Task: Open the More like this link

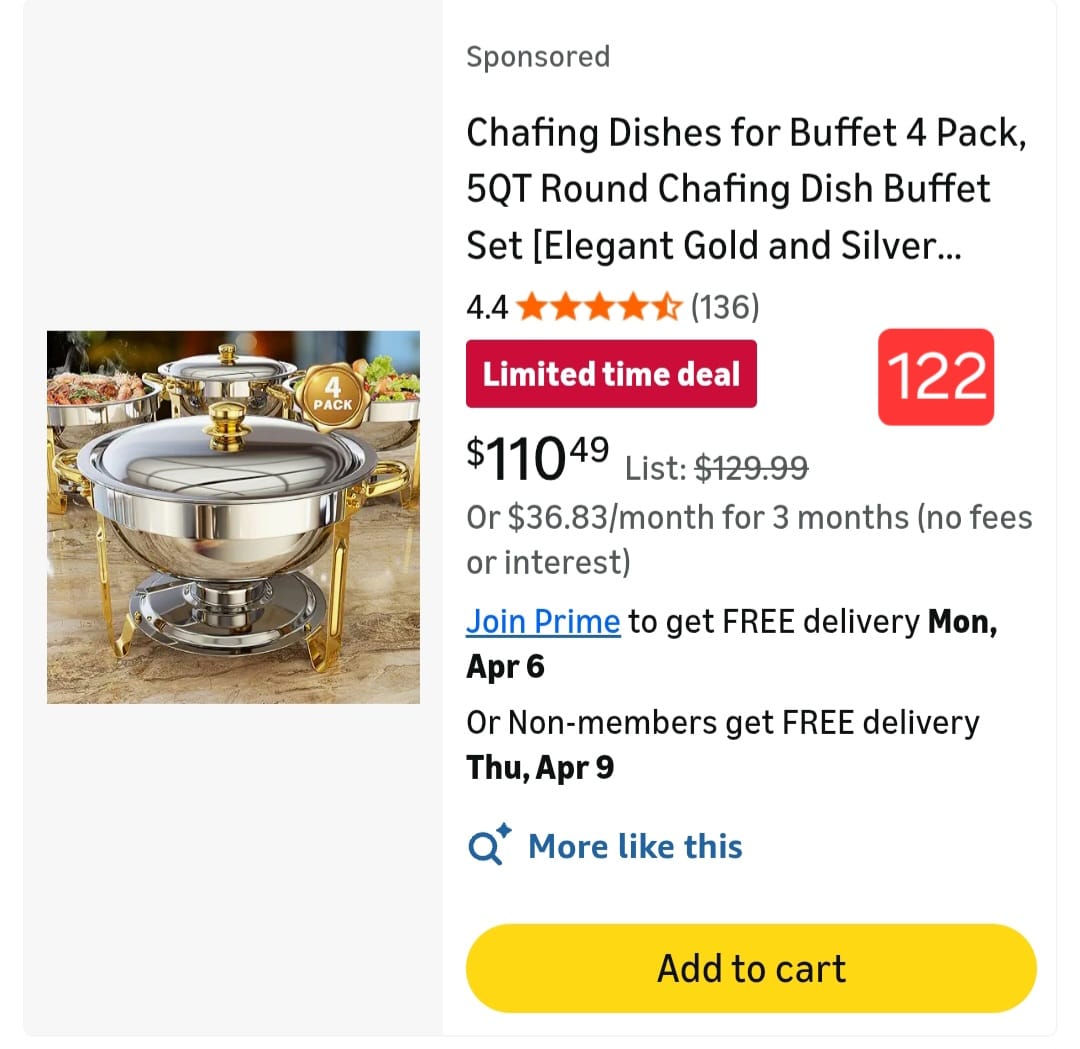Action: click(x=635, y=847)
